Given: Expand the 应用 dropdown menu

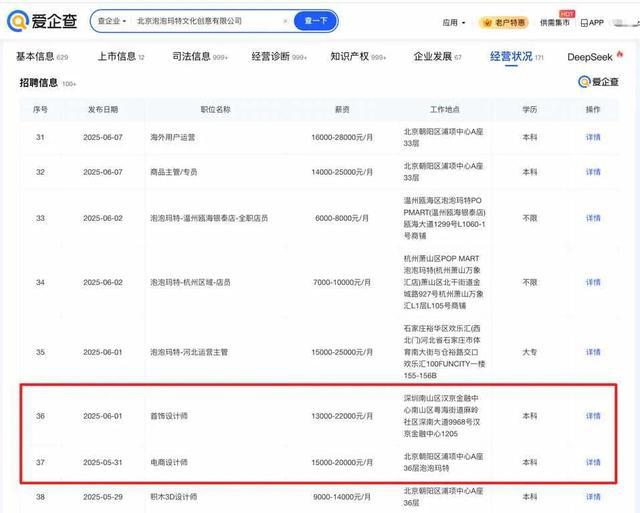Looking at the screenshot, I should 454,22.
